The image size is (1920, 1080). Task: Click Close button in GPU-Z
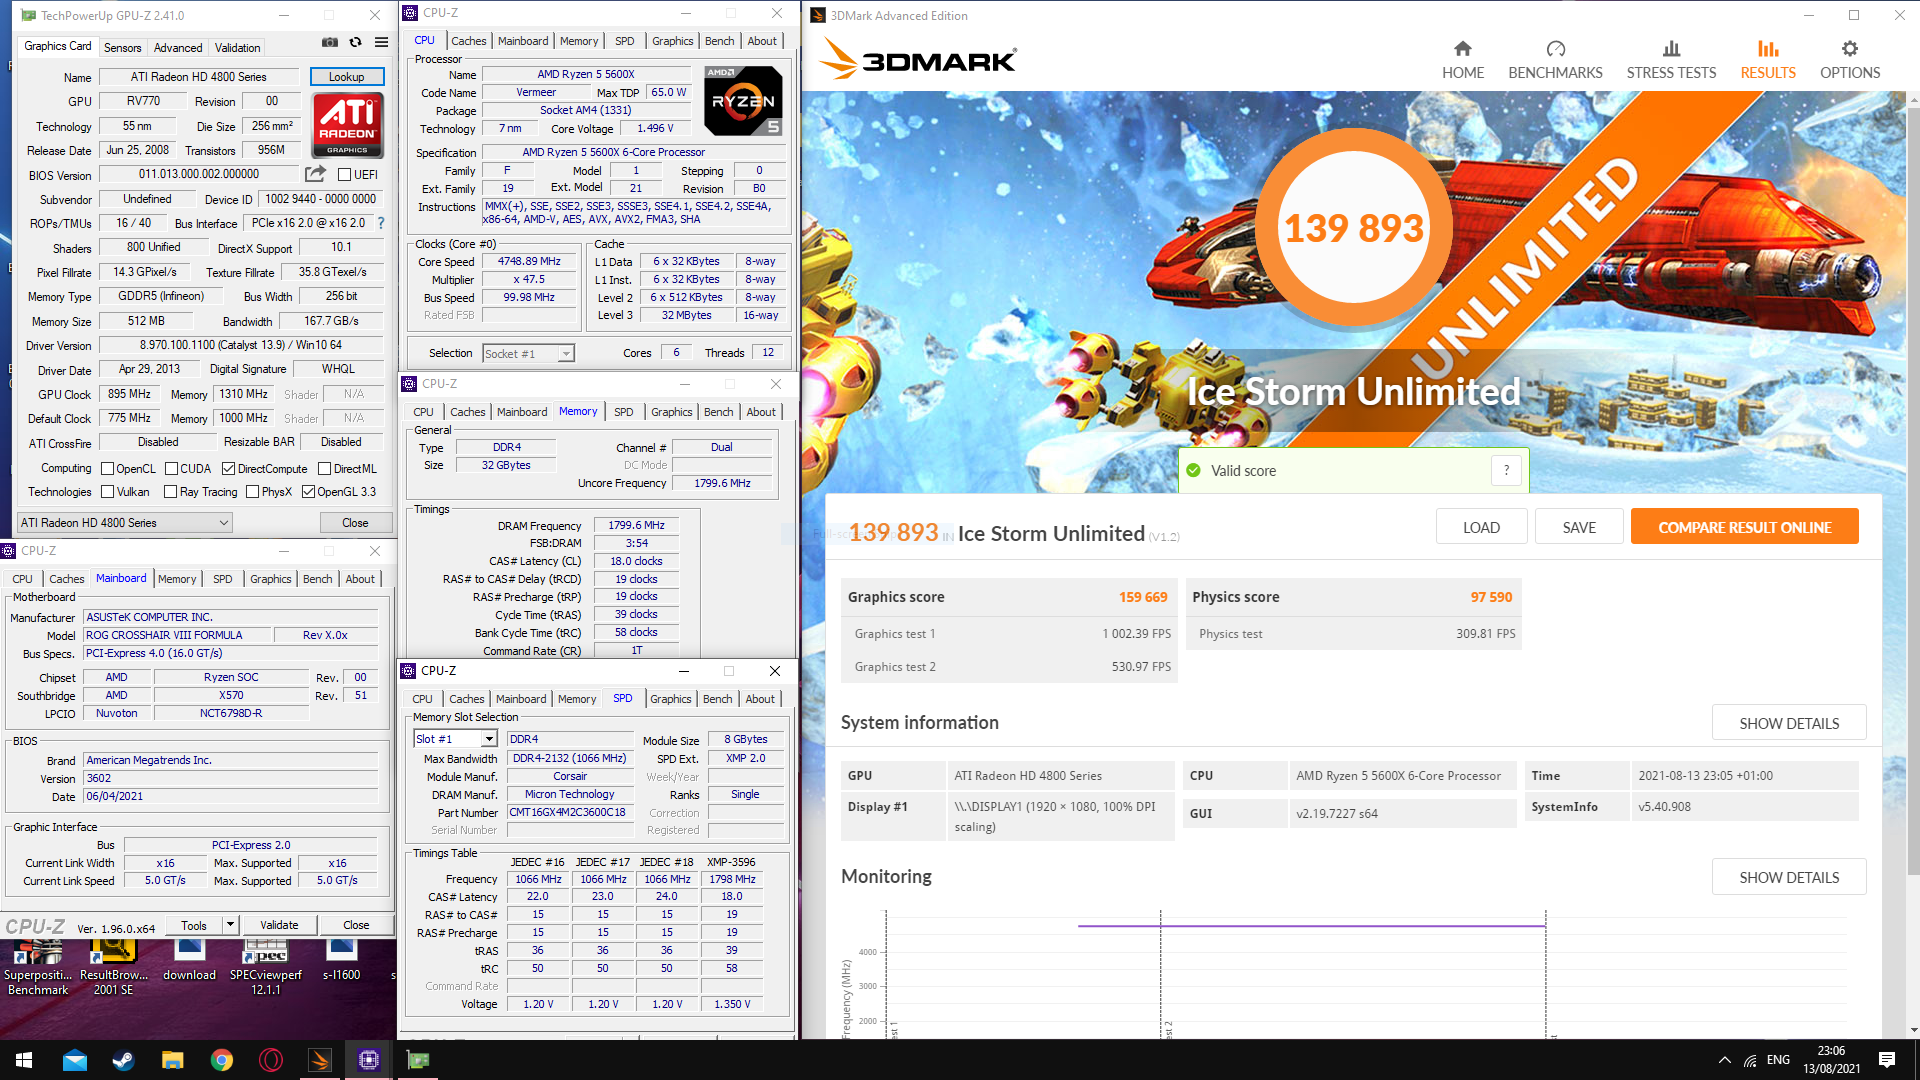pyautogui.click(x=355, y=522)
